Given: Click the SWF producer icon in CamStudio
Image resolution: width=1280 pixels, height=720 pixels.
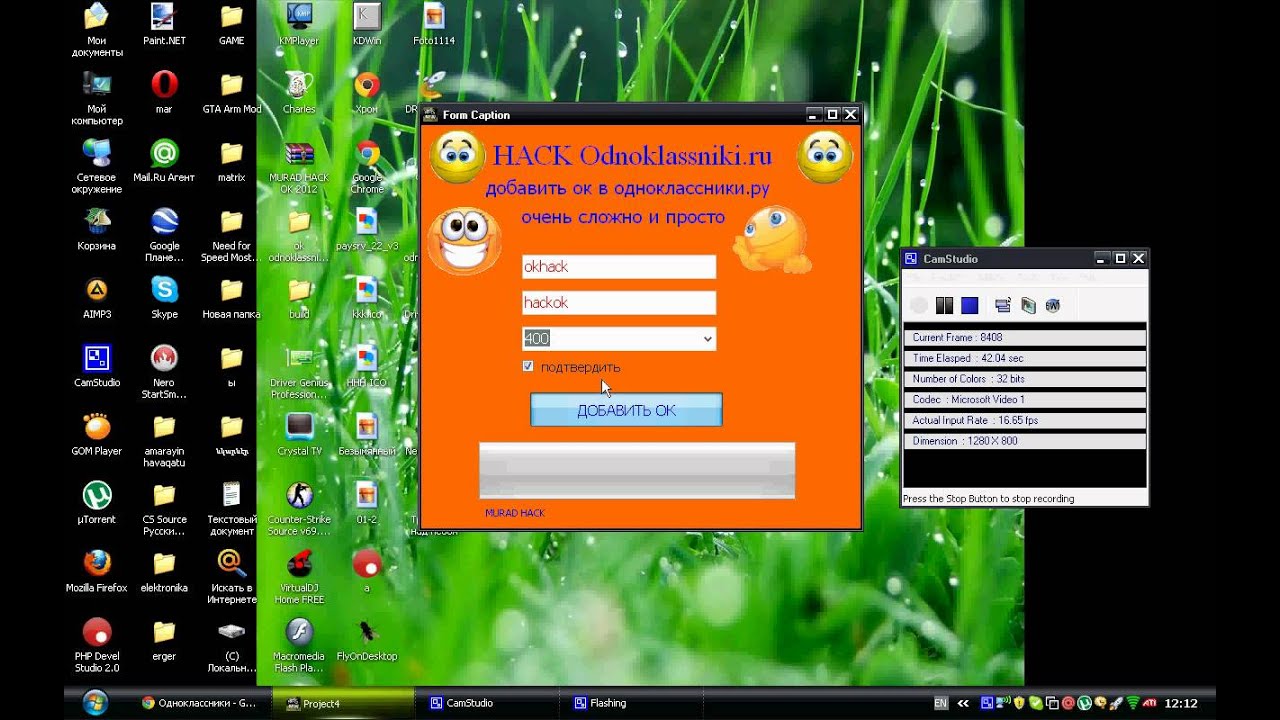Looking at the screenshot, I should coord(1052,305).
